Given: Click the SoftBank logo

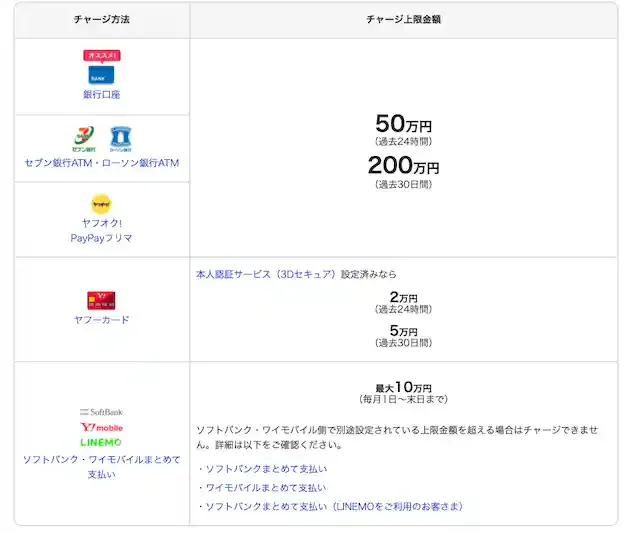Looking at the screenshot, I should click(101, 412).
